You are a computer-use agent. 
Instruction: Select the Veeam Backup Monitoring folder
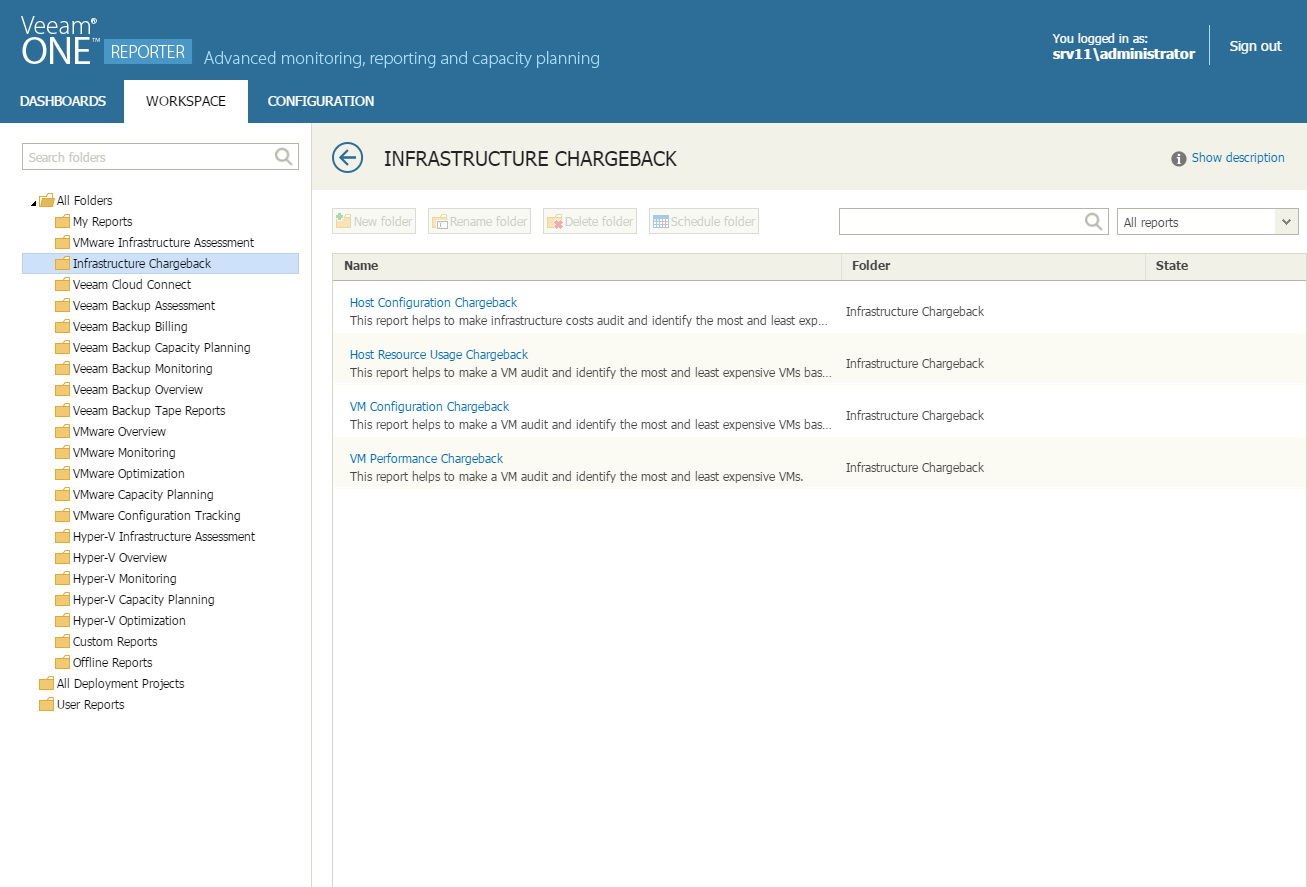(142, 368)
